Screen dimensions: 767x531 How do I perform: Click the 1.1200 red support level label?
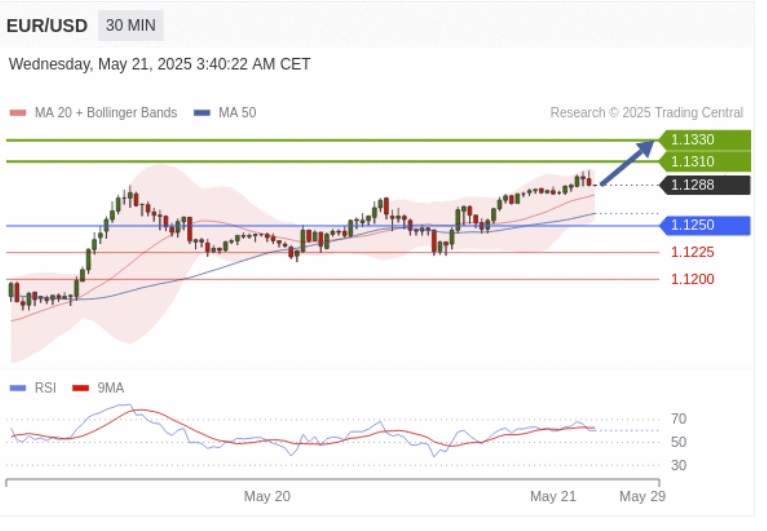click(x=692, y=279)
